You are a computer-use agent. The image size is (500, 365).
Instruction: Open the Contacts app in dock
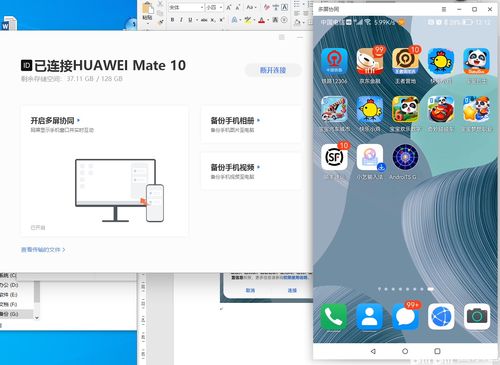coord(369,316)
